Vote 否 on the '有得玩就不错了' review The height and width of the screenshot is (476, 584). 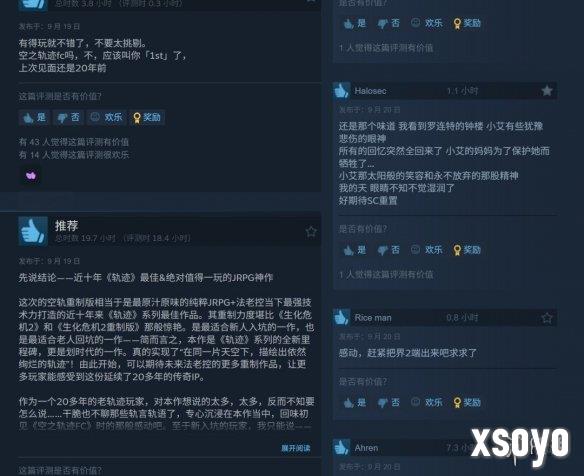pos(68,118)
